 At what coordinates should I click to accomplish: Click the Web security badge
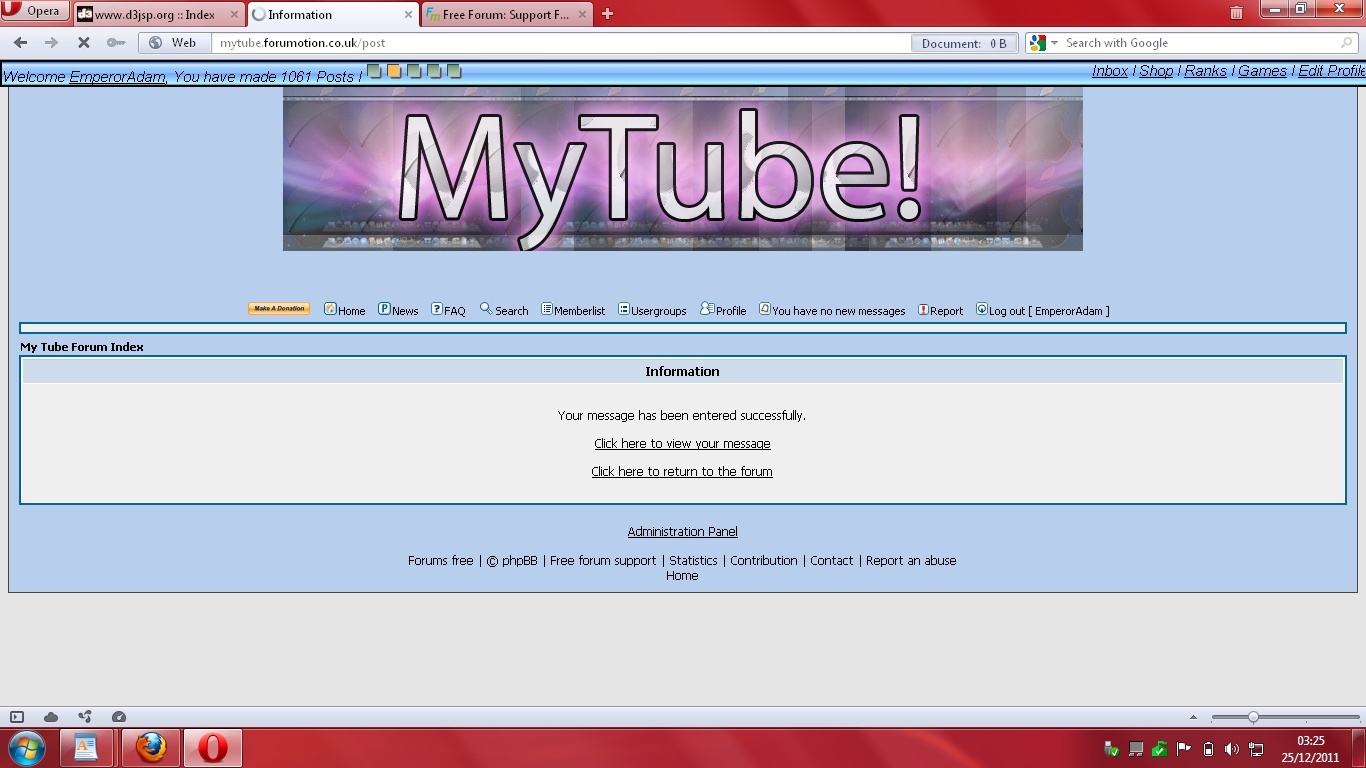[x=174, y=43]
